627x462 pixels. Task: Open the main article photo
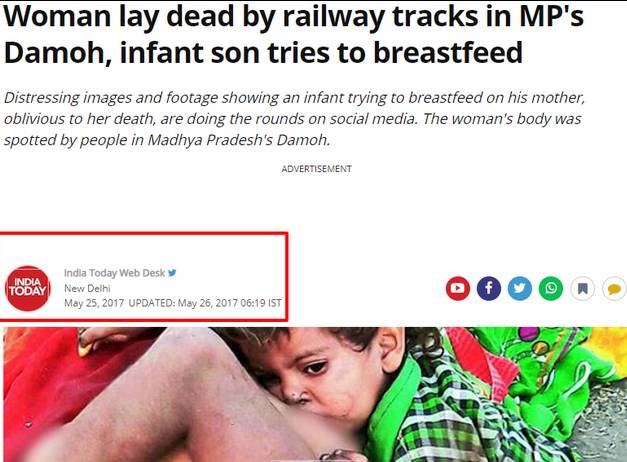click(x=315, y=394)
